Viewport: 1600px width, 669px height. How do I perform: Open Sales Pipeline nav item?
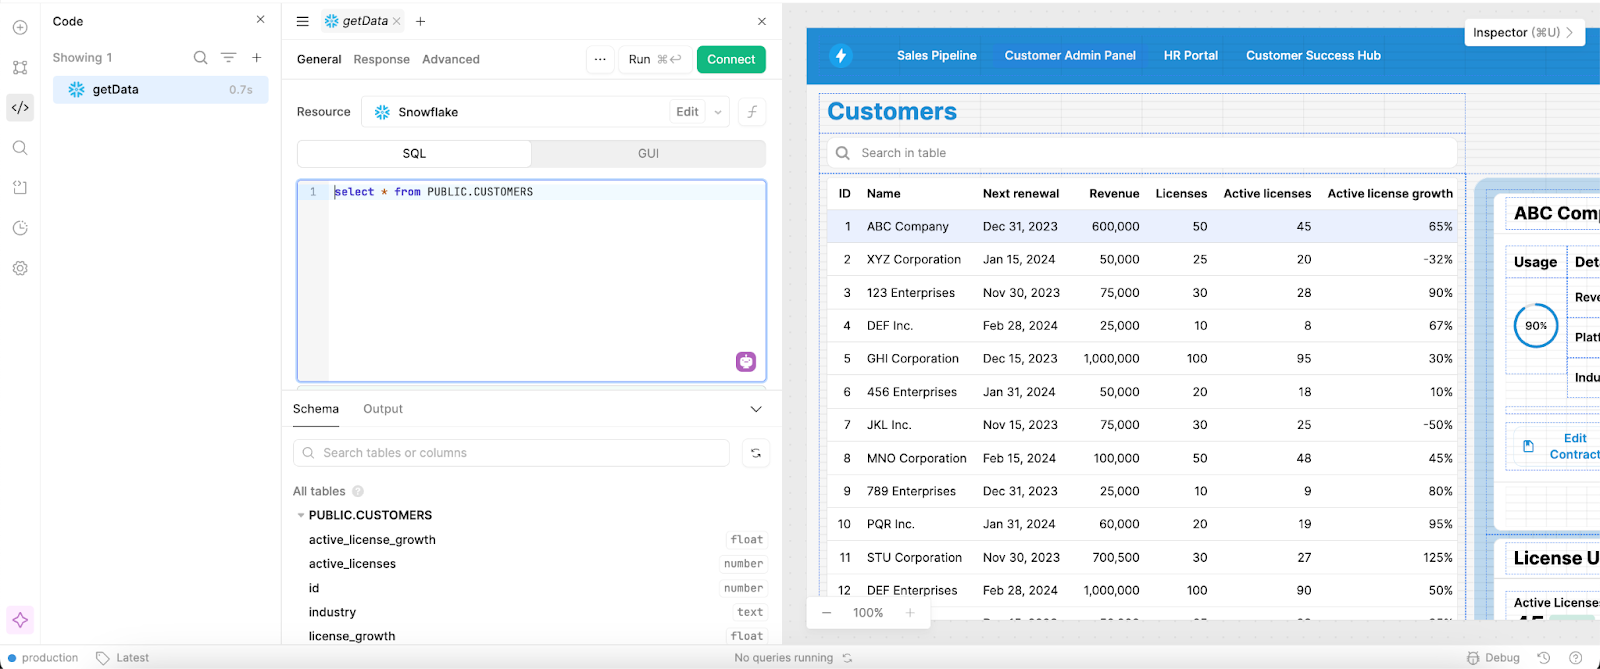click(x=936, y=56)
